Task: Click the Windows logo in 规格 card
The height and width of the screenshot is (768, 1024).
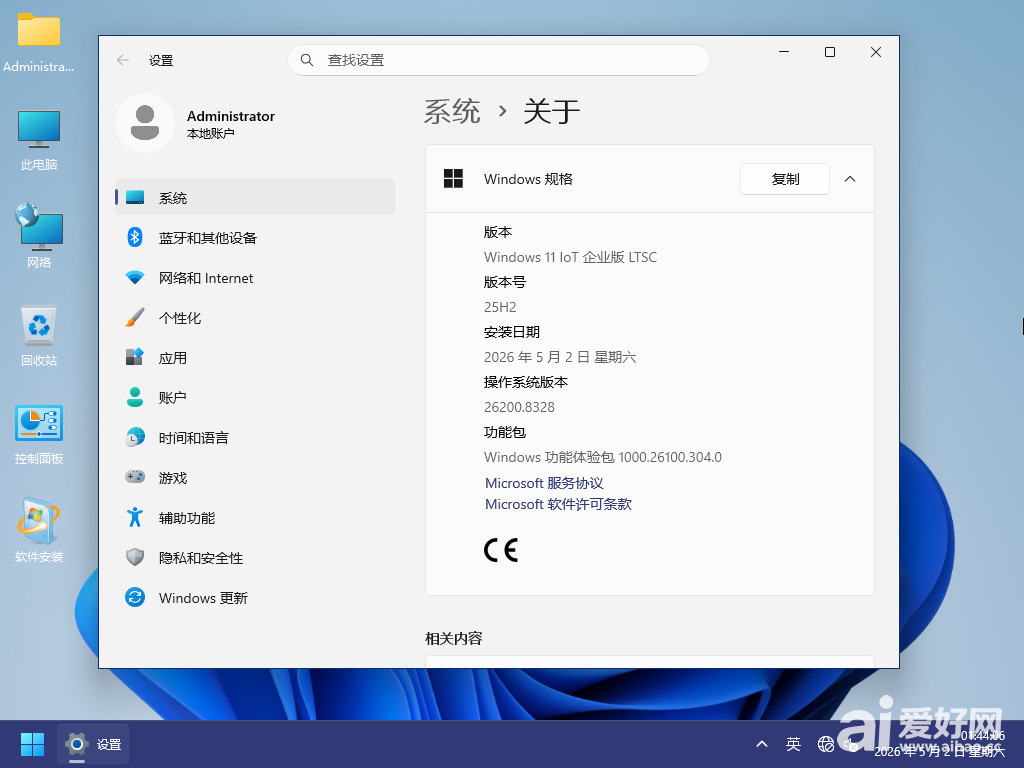Action: 453,178
